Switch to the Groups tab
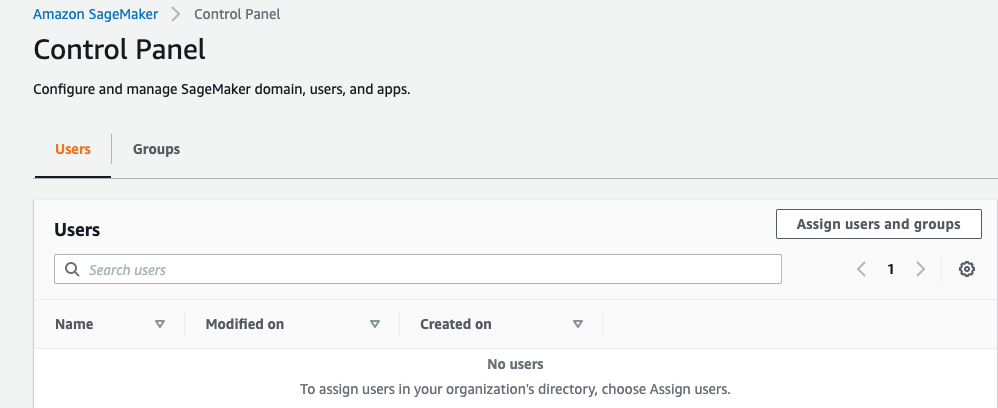Screen dimensions: 998x408 click(156, 149)
